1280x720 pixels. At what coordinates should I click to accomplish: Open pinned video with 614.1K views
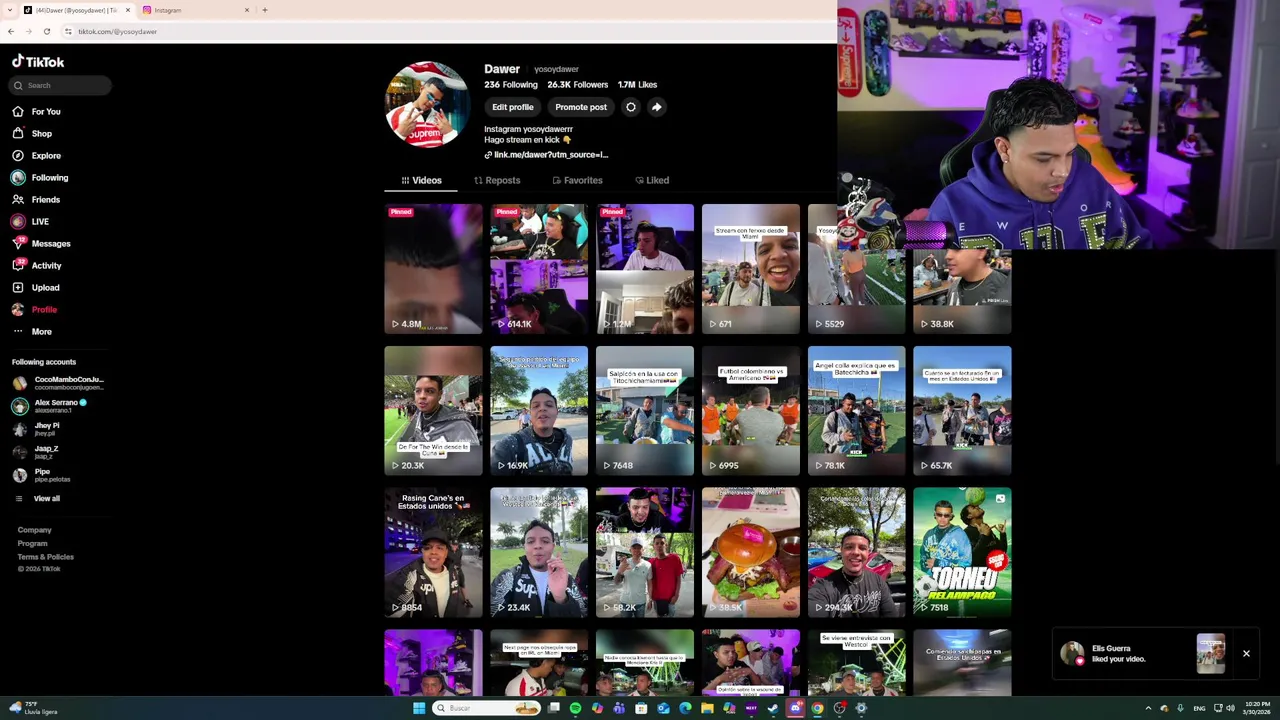point(539,269)
